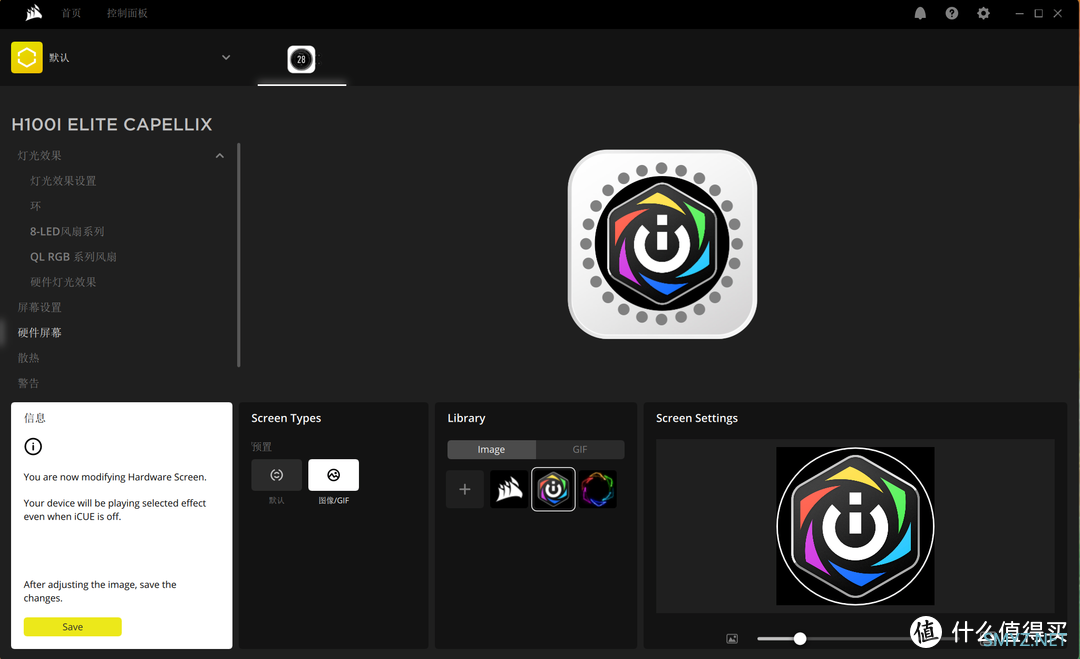Maximize the iCUE window
Viewport: 1080px width, 659px height.
click(1039, 13)
